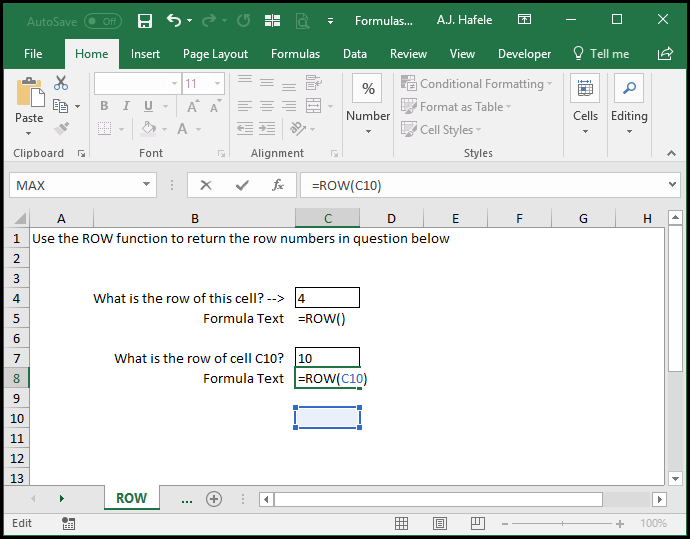
Task: Toggle Center alignment
Action: click(267, 106)
